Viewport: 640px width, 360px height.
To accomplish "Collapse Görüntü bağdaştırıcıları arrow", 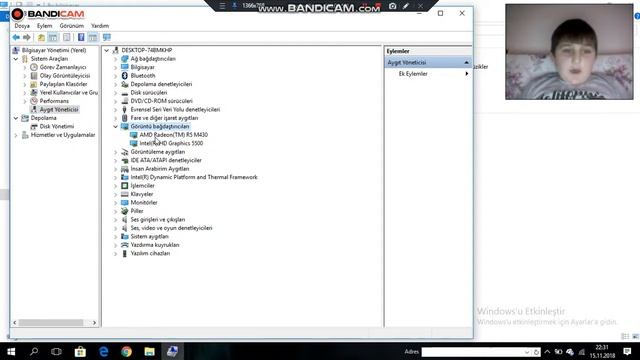I will (x=116, y=127).
